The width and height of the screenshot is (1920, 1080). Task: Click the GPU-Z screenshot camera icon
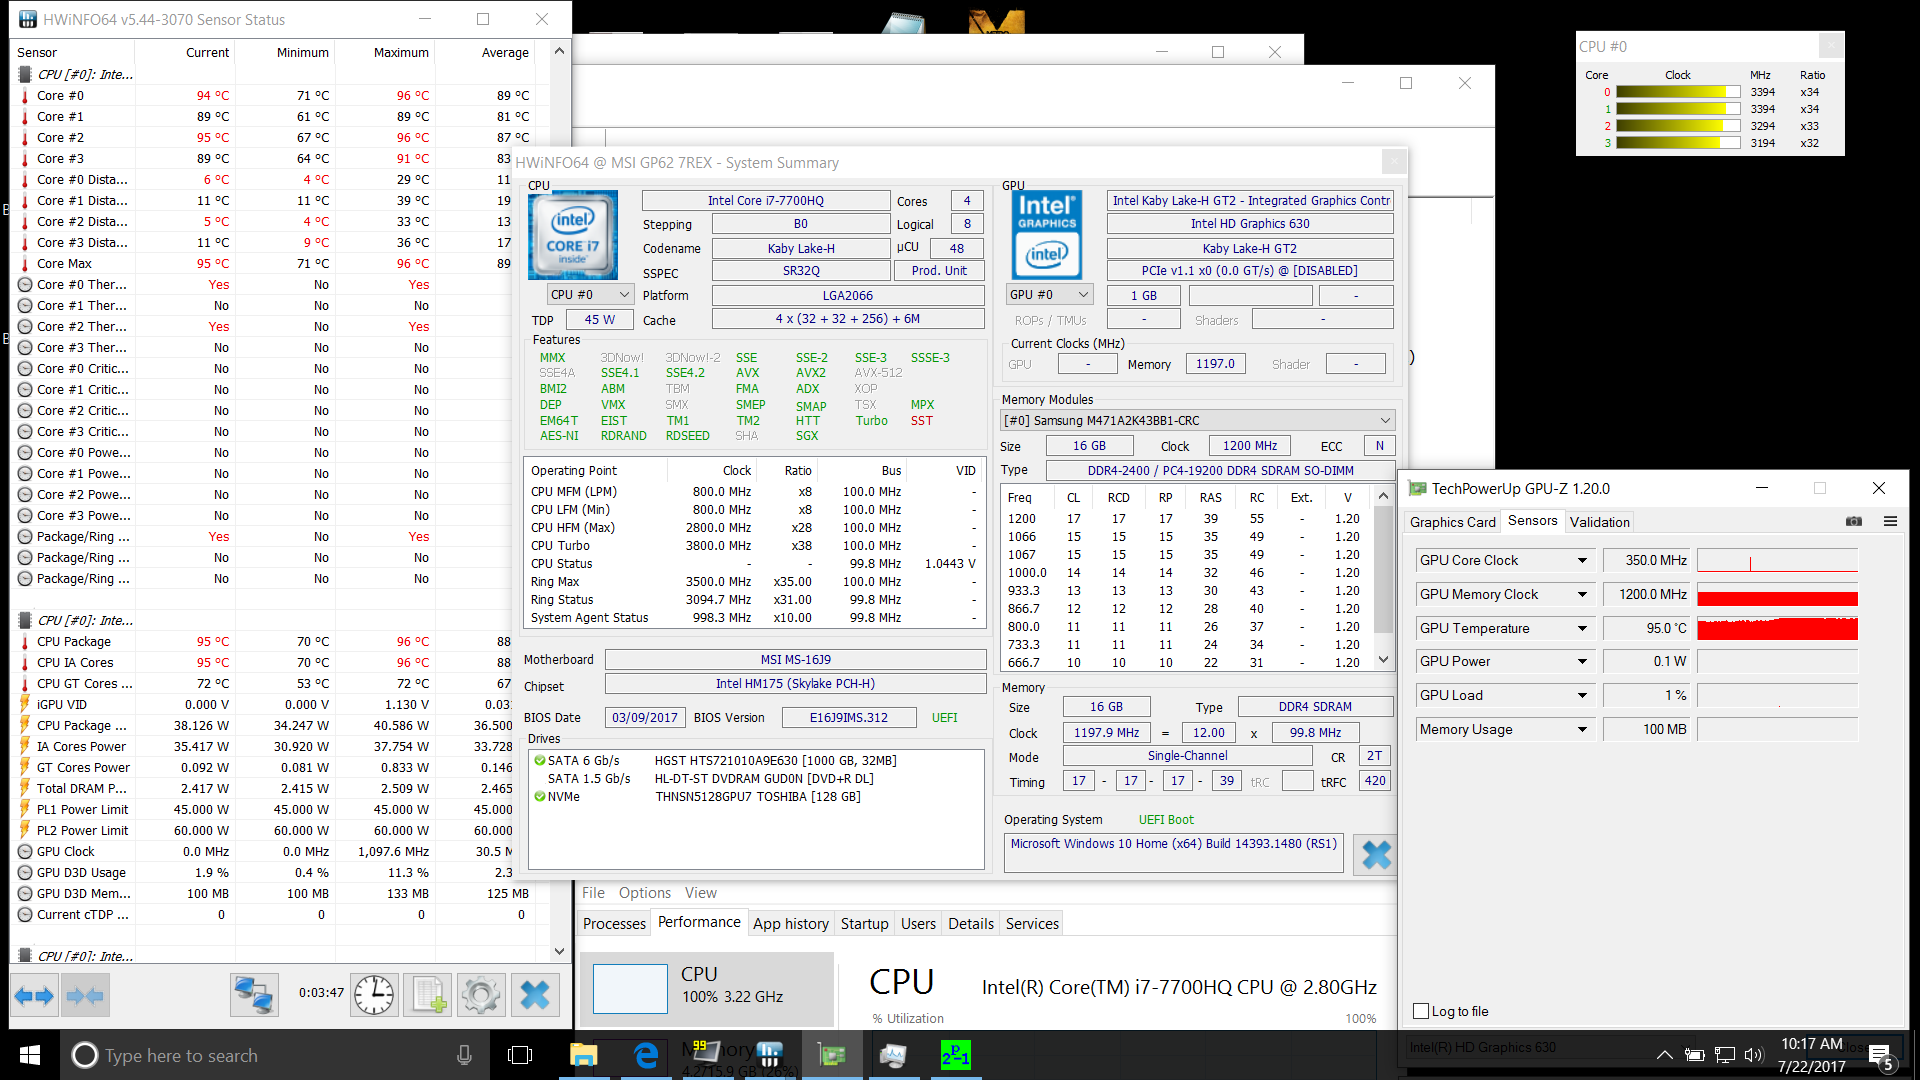(1854, 521)
